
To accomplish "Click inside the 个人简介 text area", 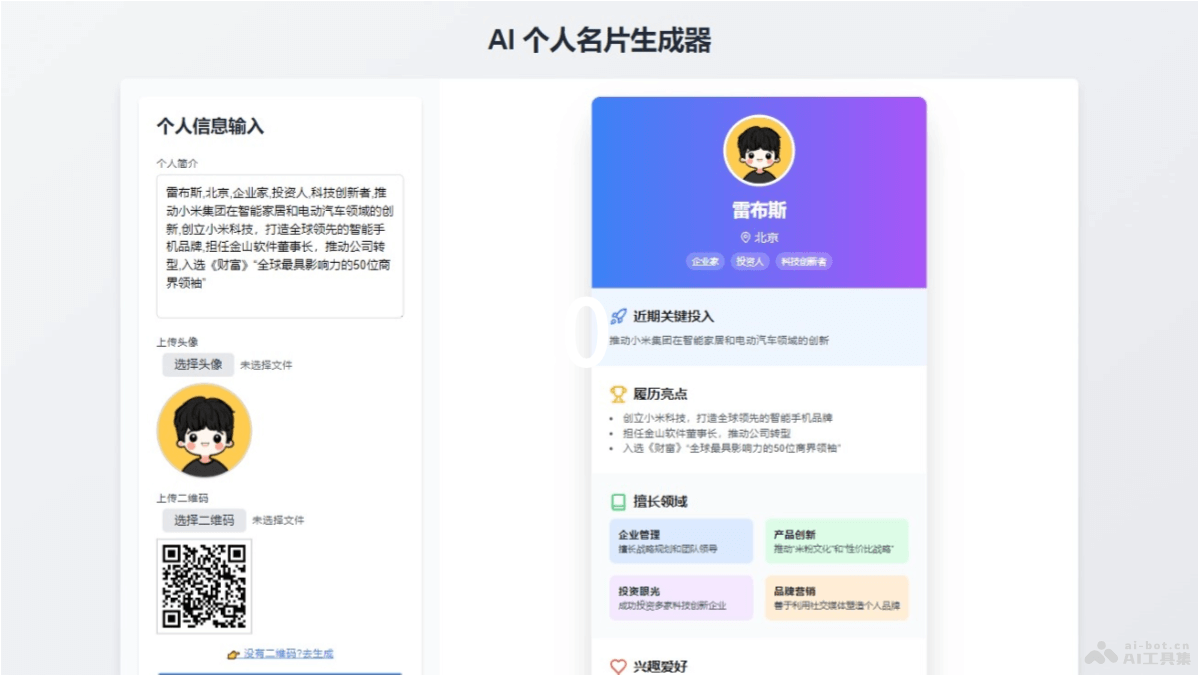I will pos(281,245).
